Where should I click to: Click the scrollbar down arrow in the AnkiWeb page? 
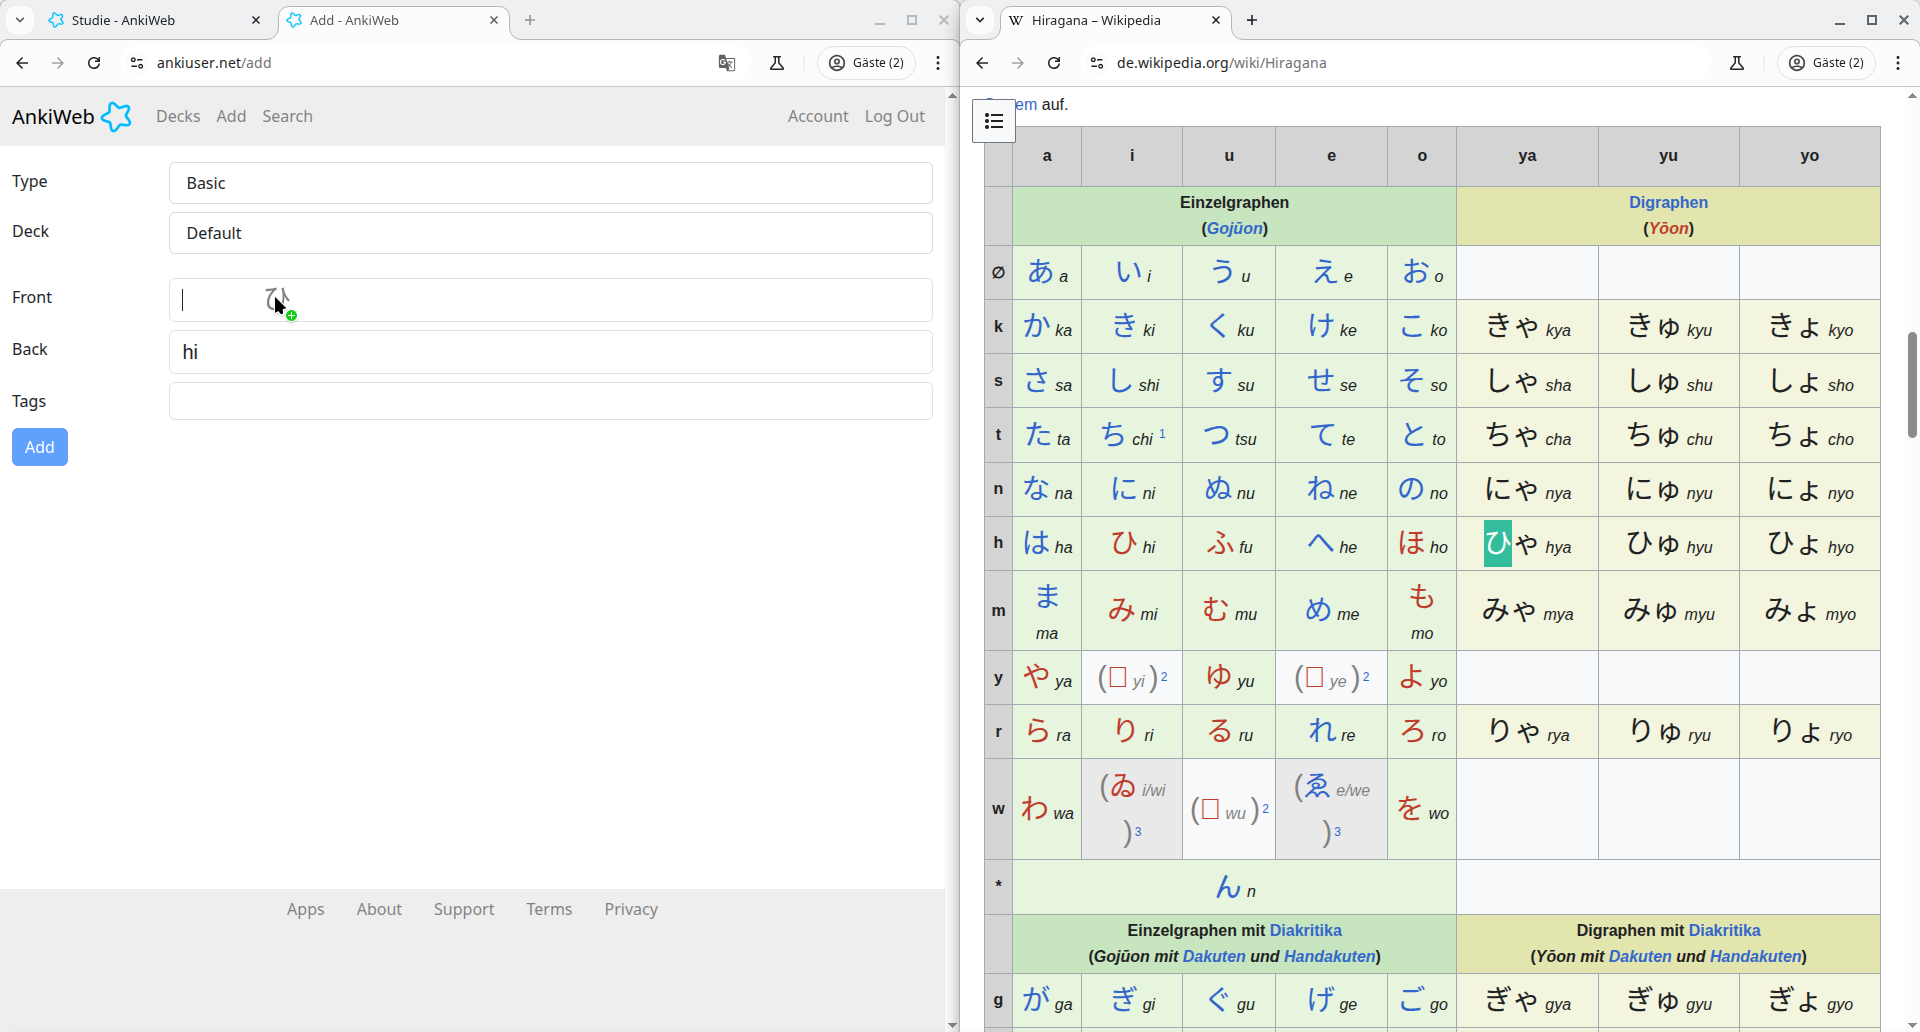[x=952, y=1025]
